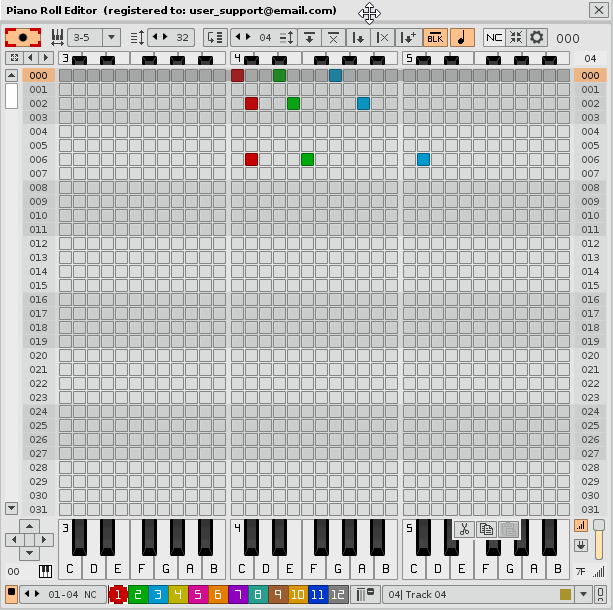Select the yellow color 4 swatch

[178, 595]
